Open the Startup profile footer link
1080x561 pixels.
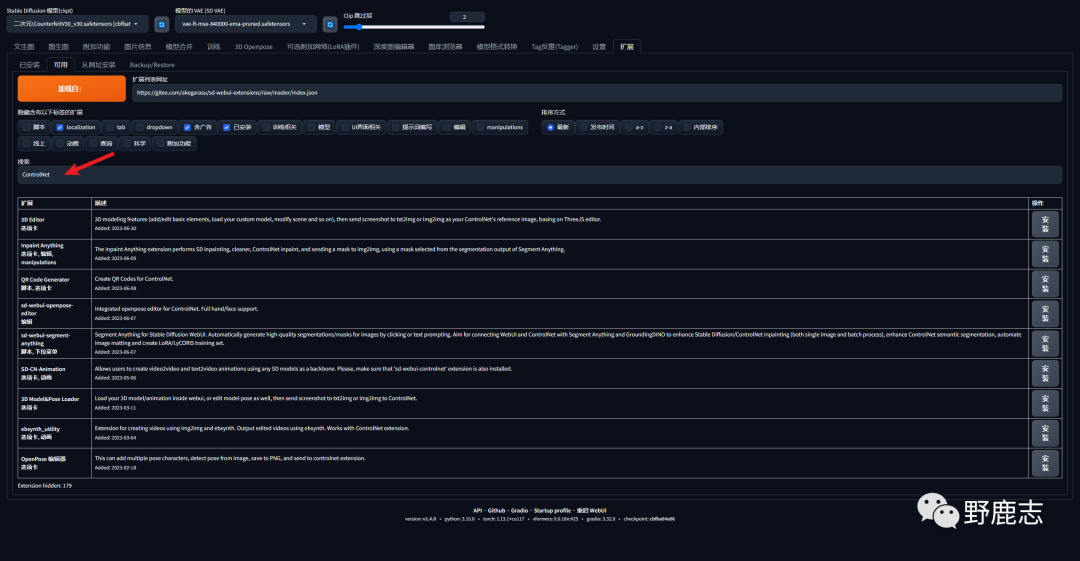(552, 511)
